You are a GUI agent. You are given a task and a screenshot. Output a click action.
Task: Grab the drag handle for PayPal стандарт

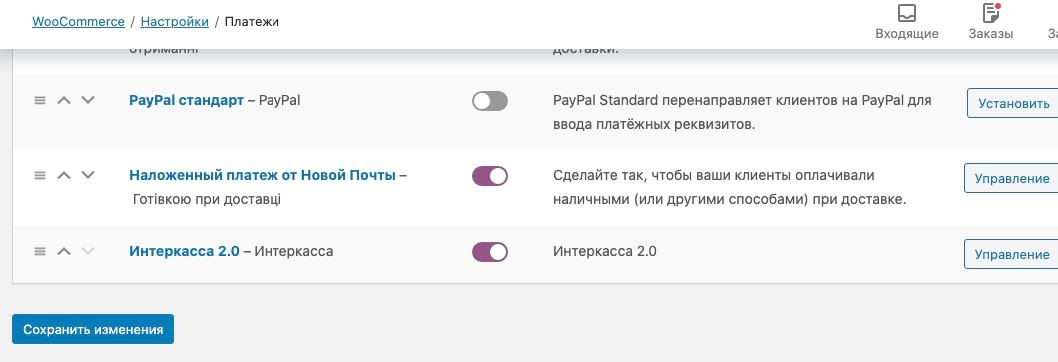(40, 100)
